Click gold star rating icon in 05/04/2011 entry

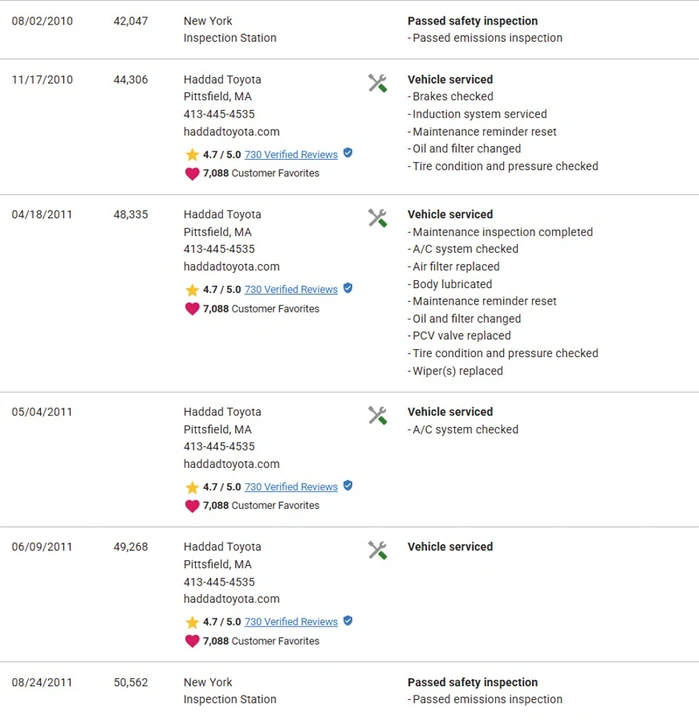point(192,487)
